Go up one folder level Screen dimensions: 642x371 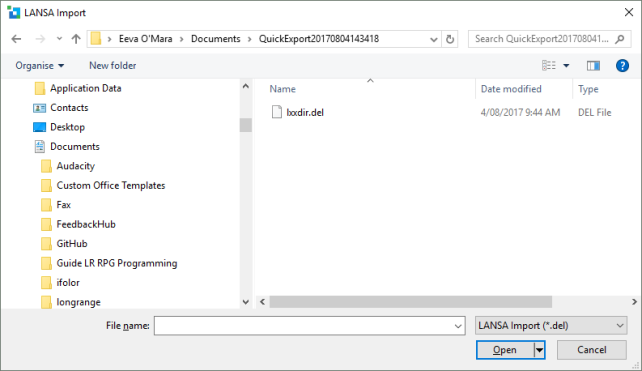click(x=76, y=39)
